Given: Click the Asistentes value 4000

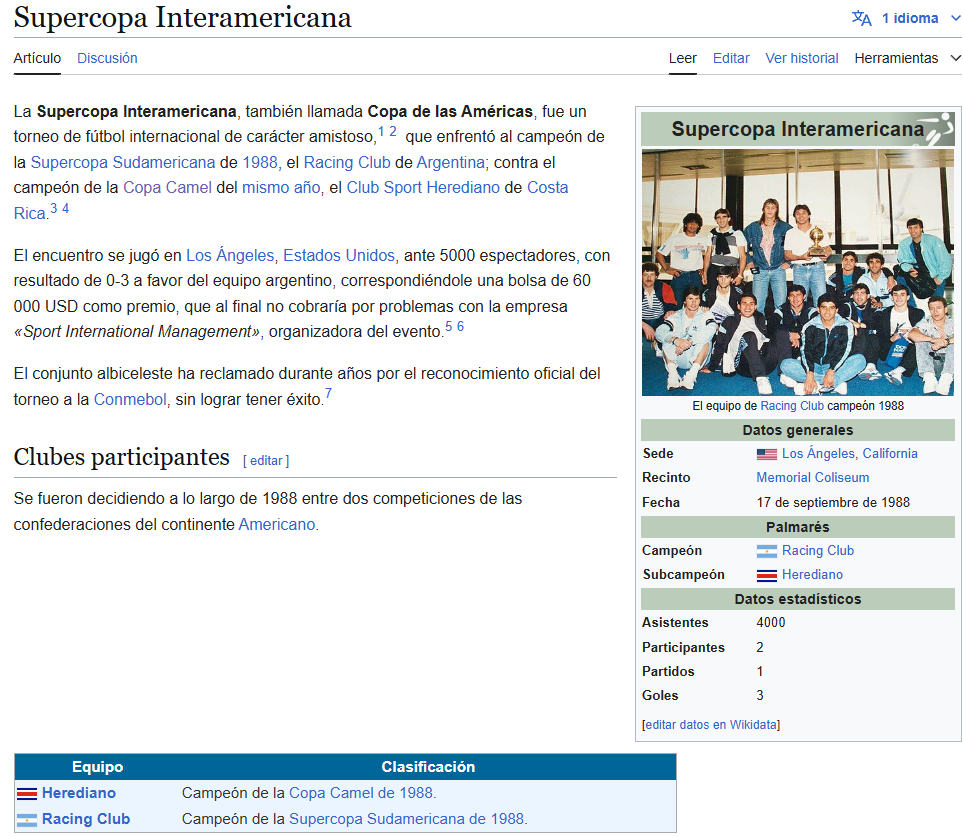Looking at the screenshot, I should click(771, 623).
